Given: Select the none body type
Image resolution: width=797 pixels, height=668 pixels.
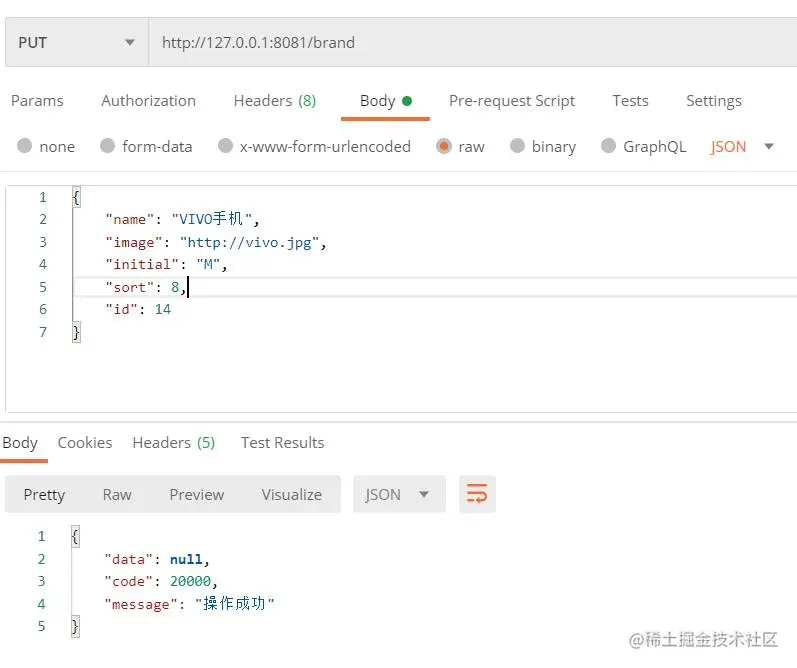Looking at the screenshot, I should tap(46, 146).
